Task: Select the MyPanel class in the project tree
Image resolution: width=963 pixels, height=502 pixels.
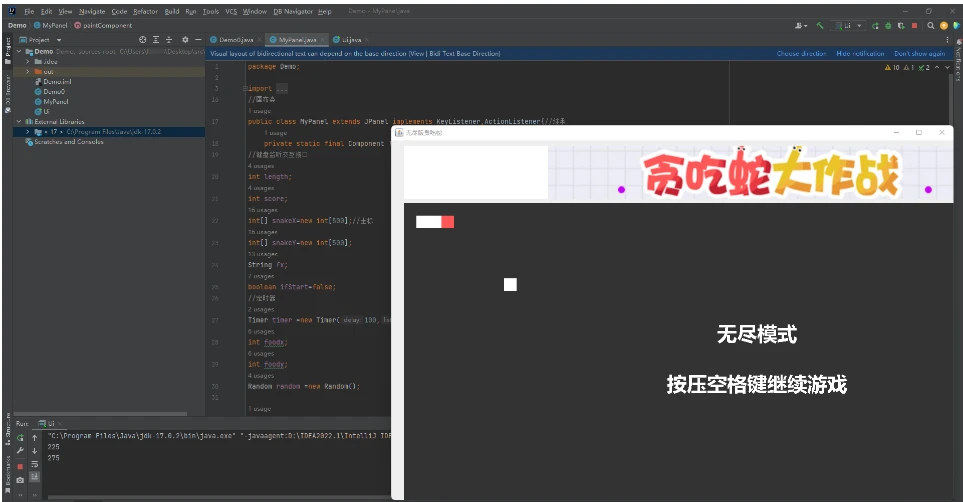Action: pyautogui.click(x=55, y=101)
